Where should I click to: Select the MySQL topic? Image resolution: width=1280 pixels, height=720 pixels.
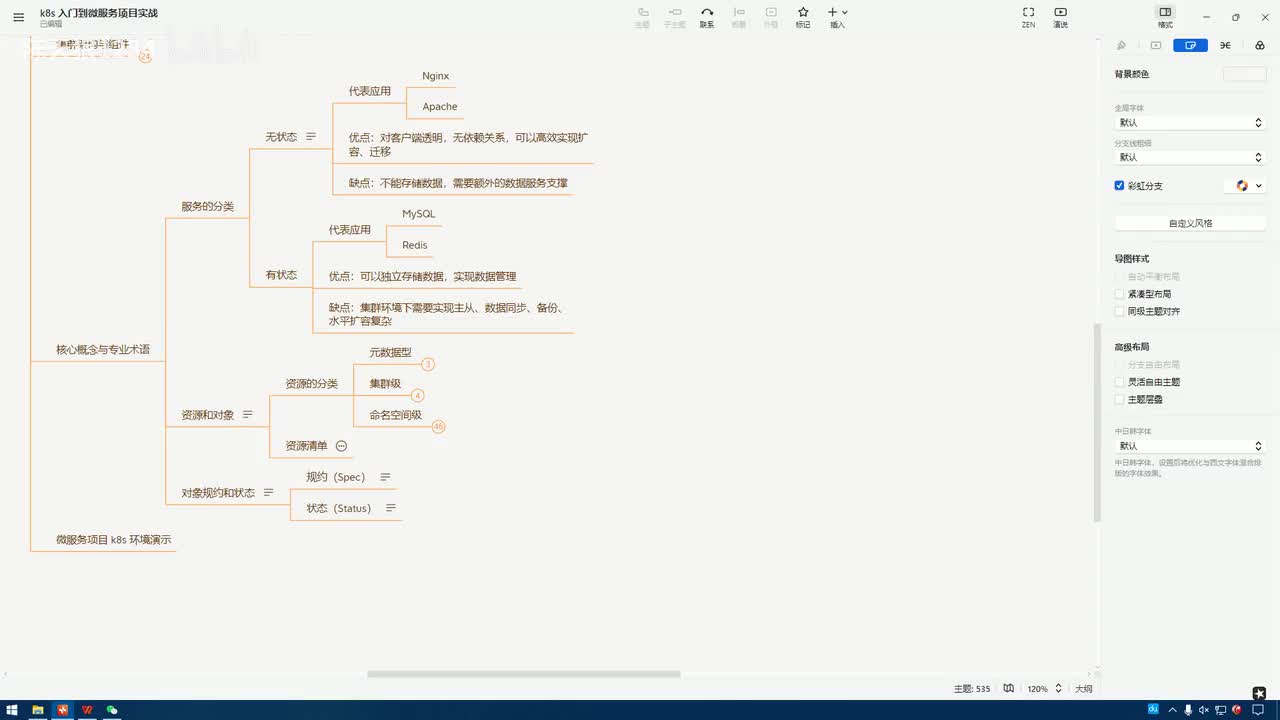coord(419,214)
